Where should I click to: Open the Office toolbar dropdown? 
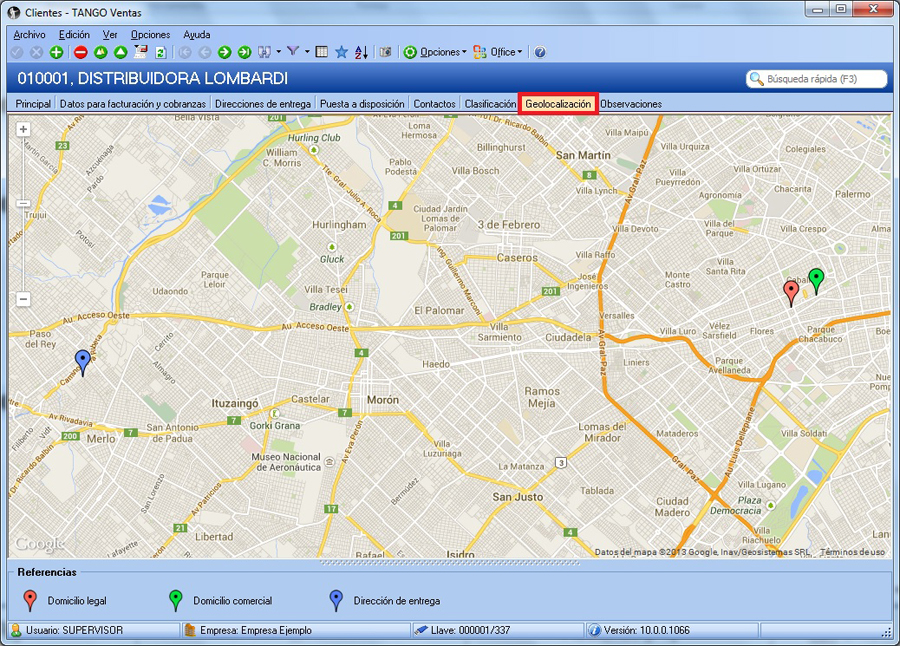[x=498, y=52]
